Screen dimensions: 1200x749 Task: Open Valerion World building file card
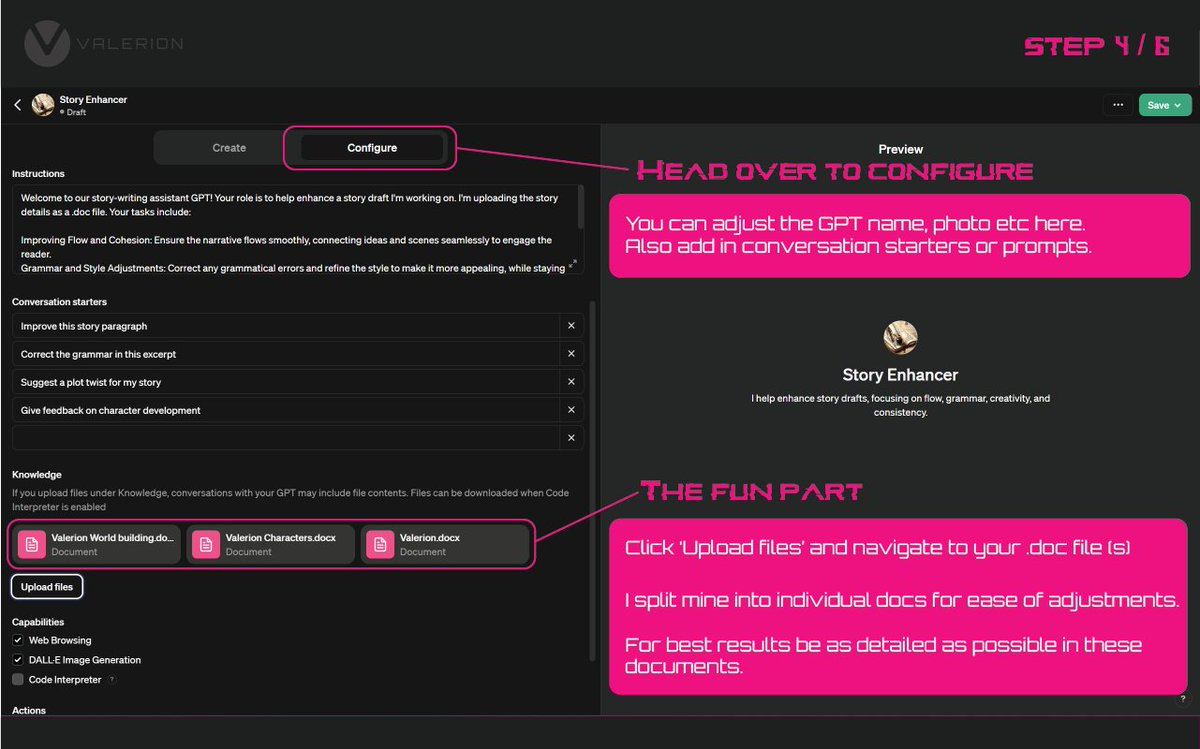97,544
